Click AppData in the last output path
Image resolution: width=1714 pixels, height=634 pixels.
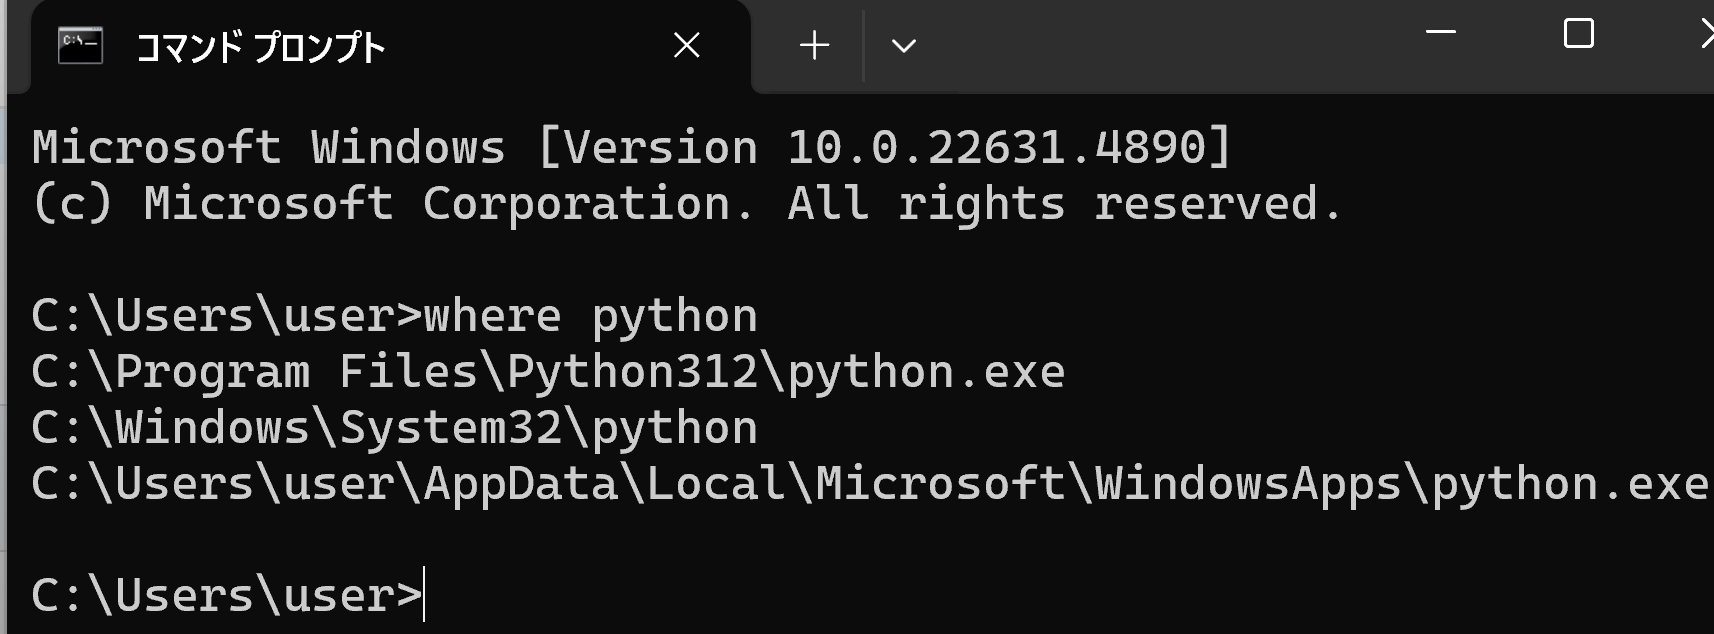coord(520,484)
